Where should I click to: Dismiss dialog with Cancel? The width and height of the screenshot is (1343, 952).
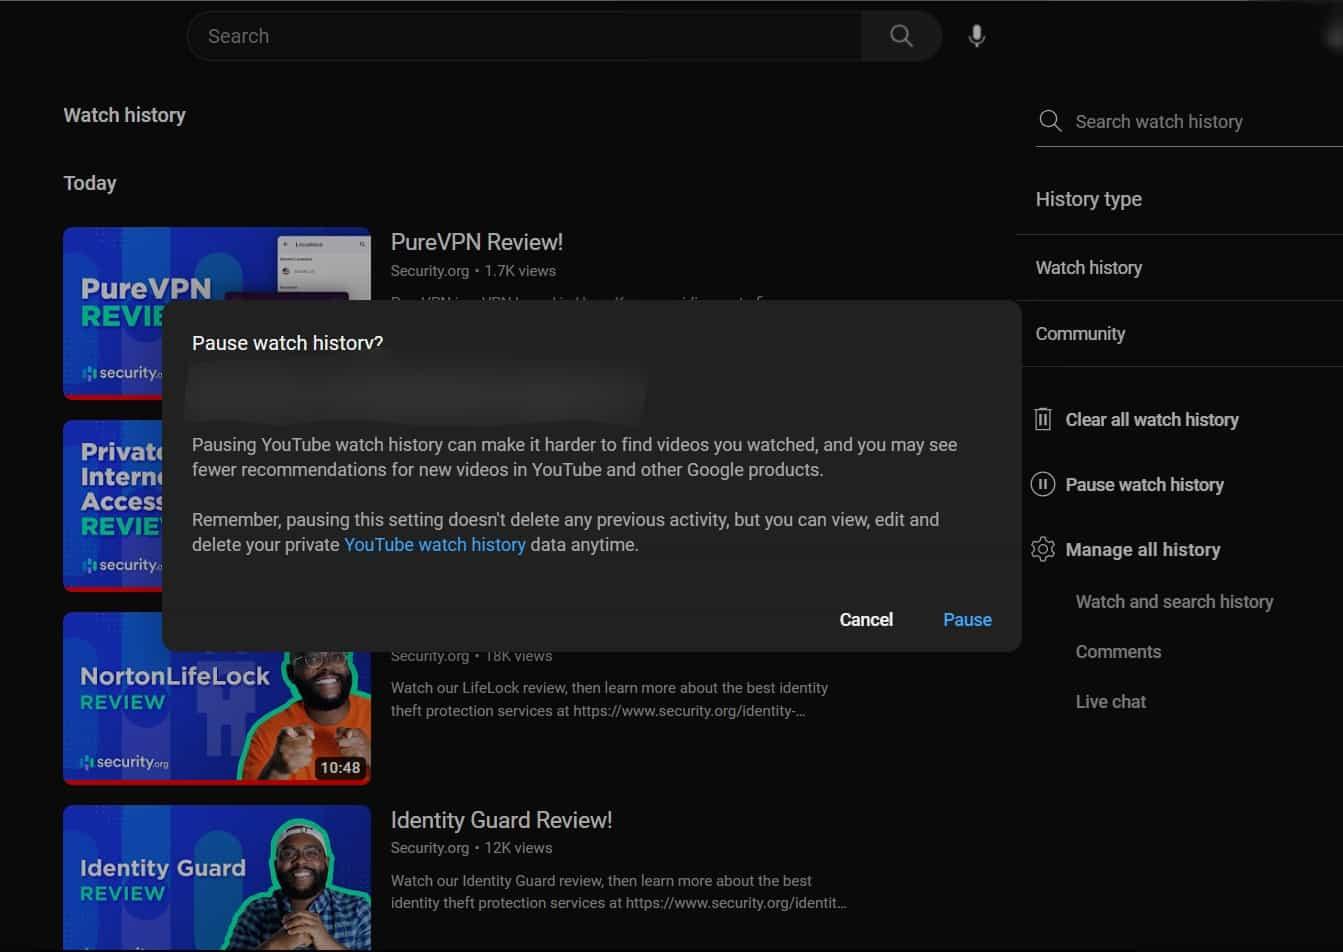866,620
